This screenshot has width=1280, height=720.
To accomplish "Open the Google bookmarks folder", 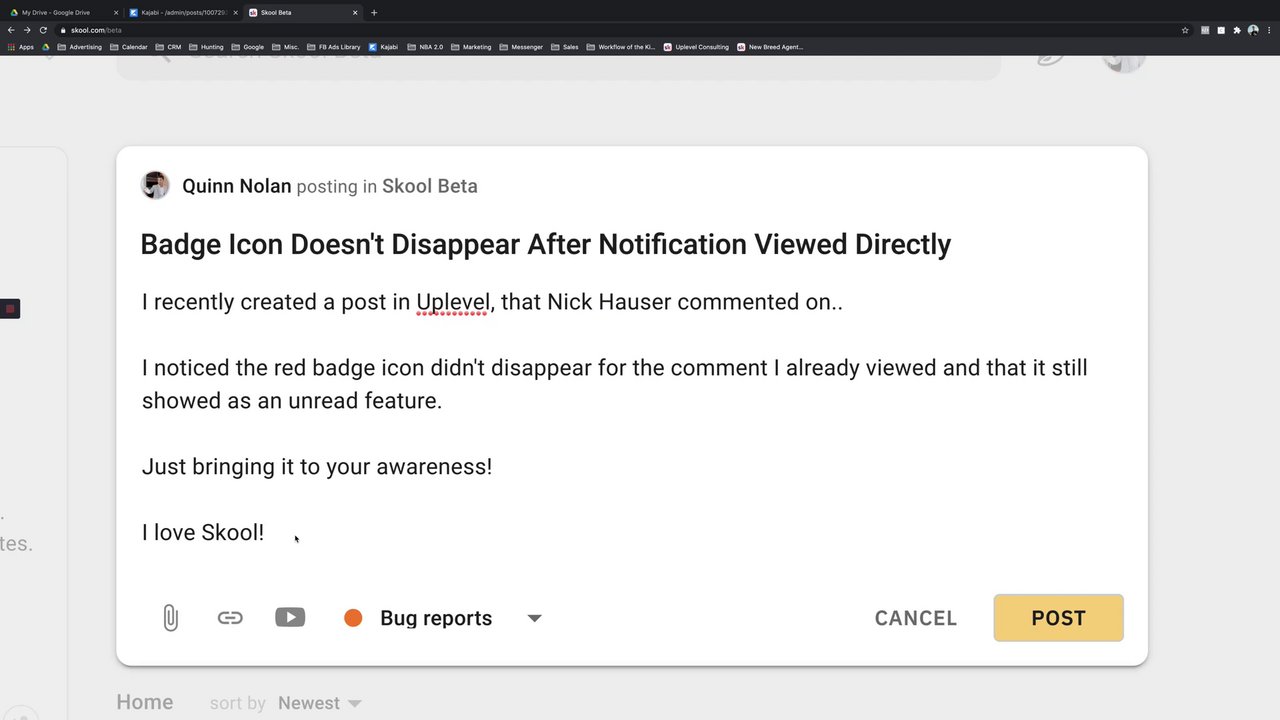I will pos(248,47).
